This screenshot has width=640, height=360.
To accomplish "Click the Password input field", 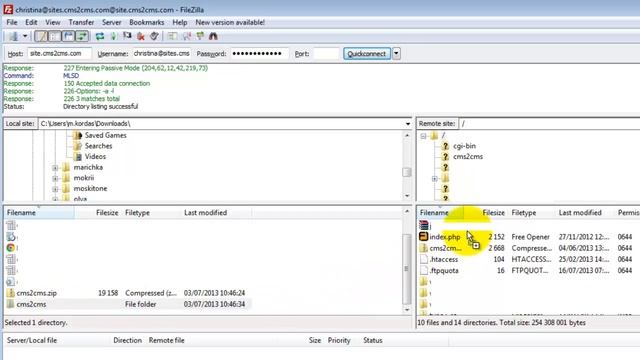I will (x=260, y=53).
